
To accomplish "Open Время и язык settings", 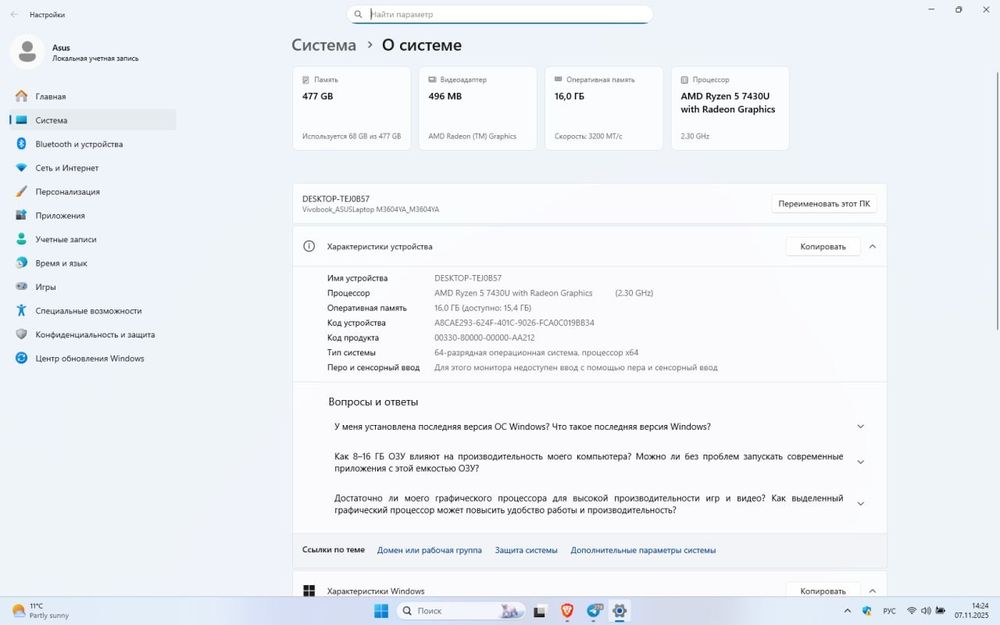I will tap(92, 263).
